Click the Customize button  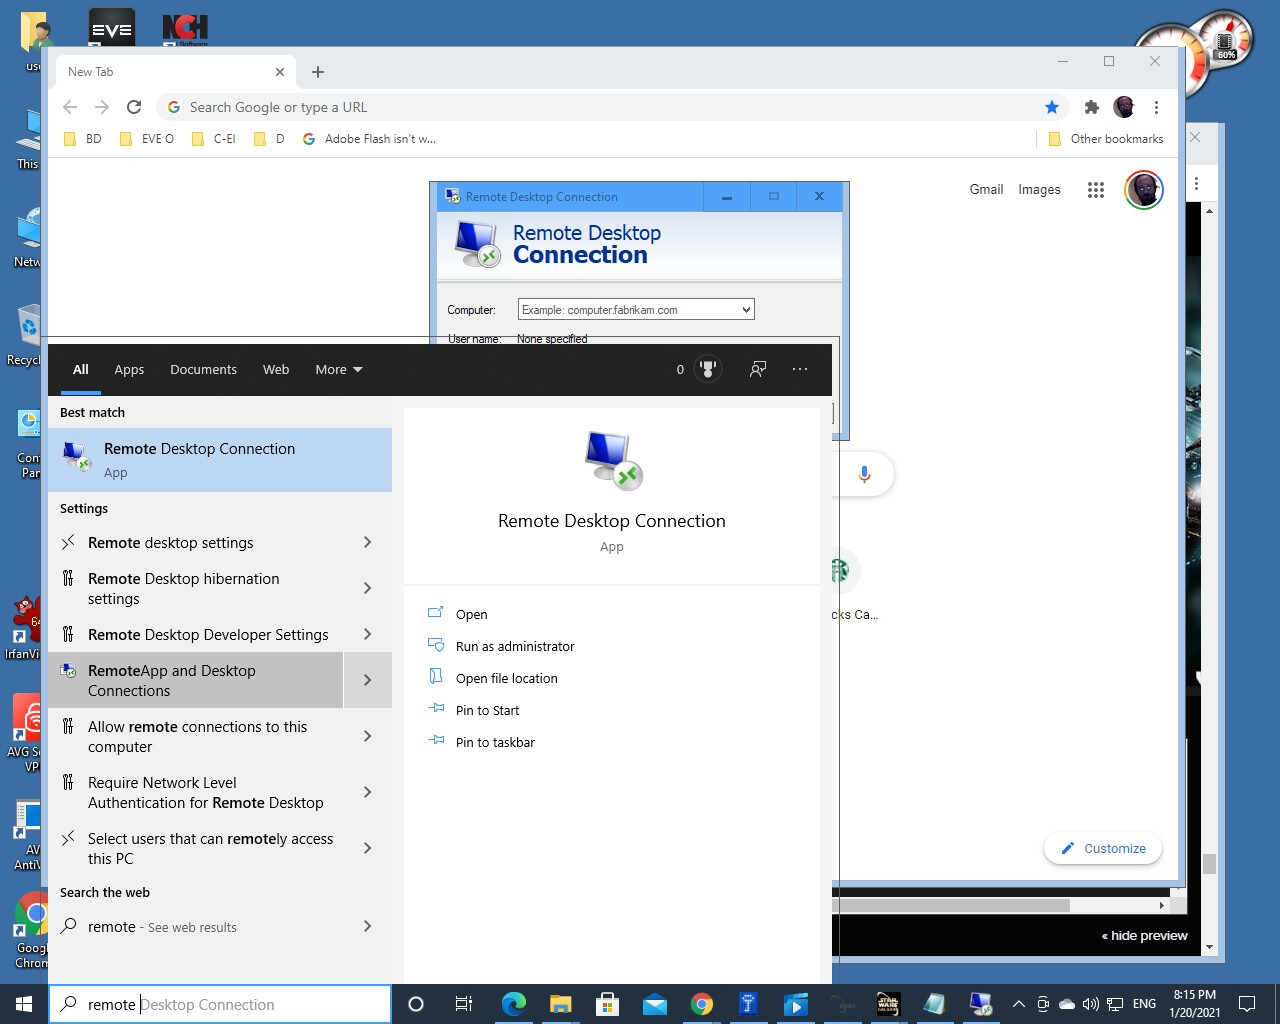tap(1103, 848)
